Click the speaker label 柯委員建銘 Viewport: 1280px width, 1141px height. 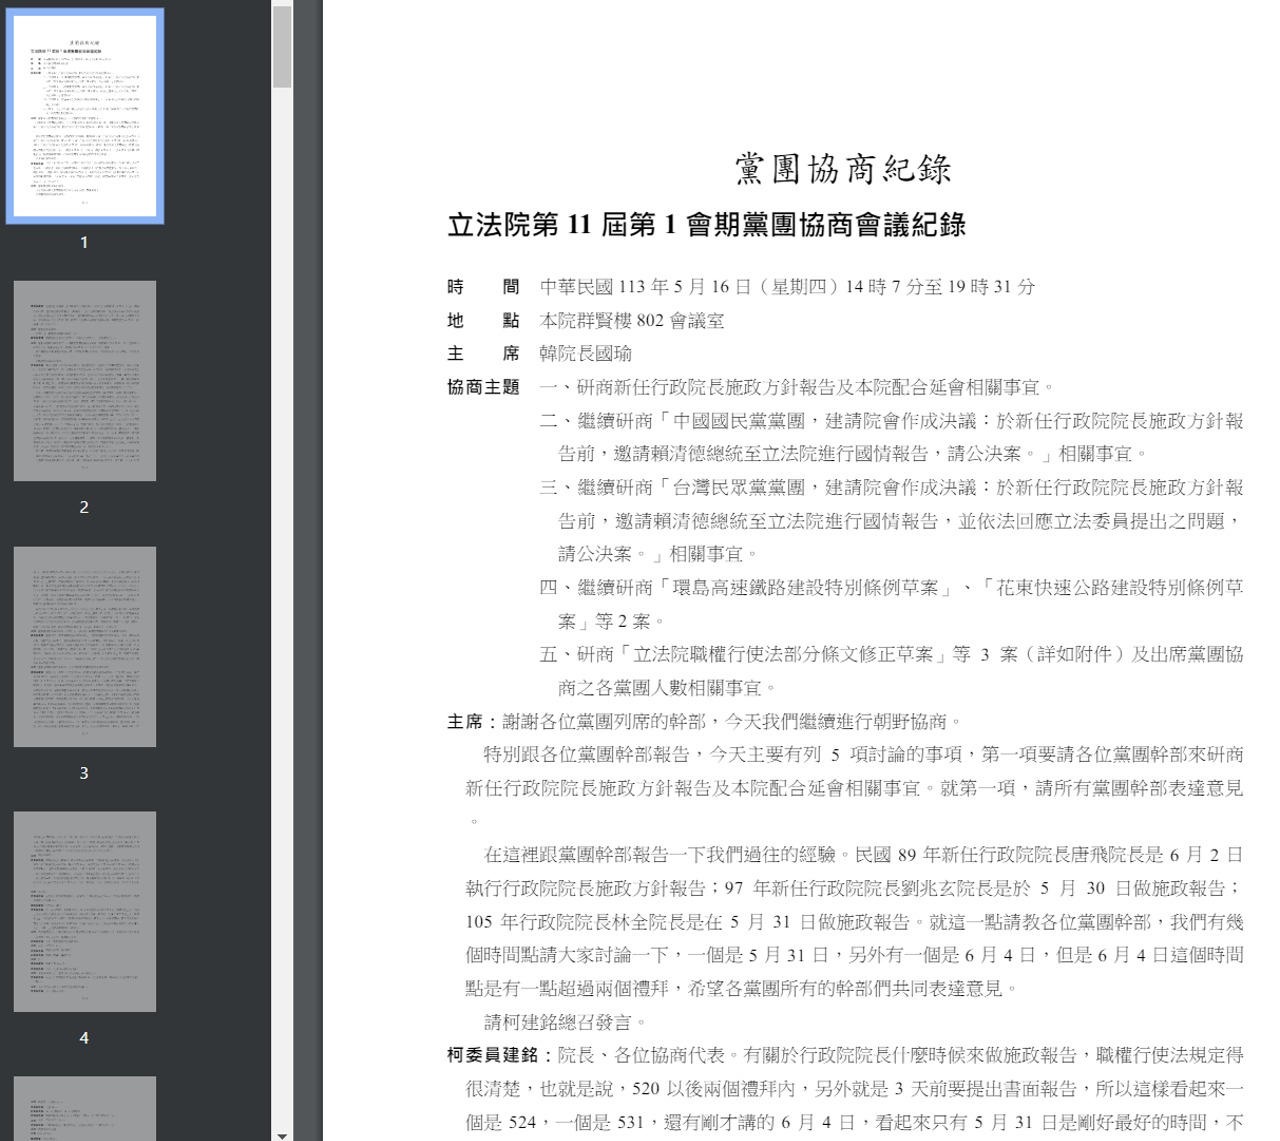(x=493, y=1055)
